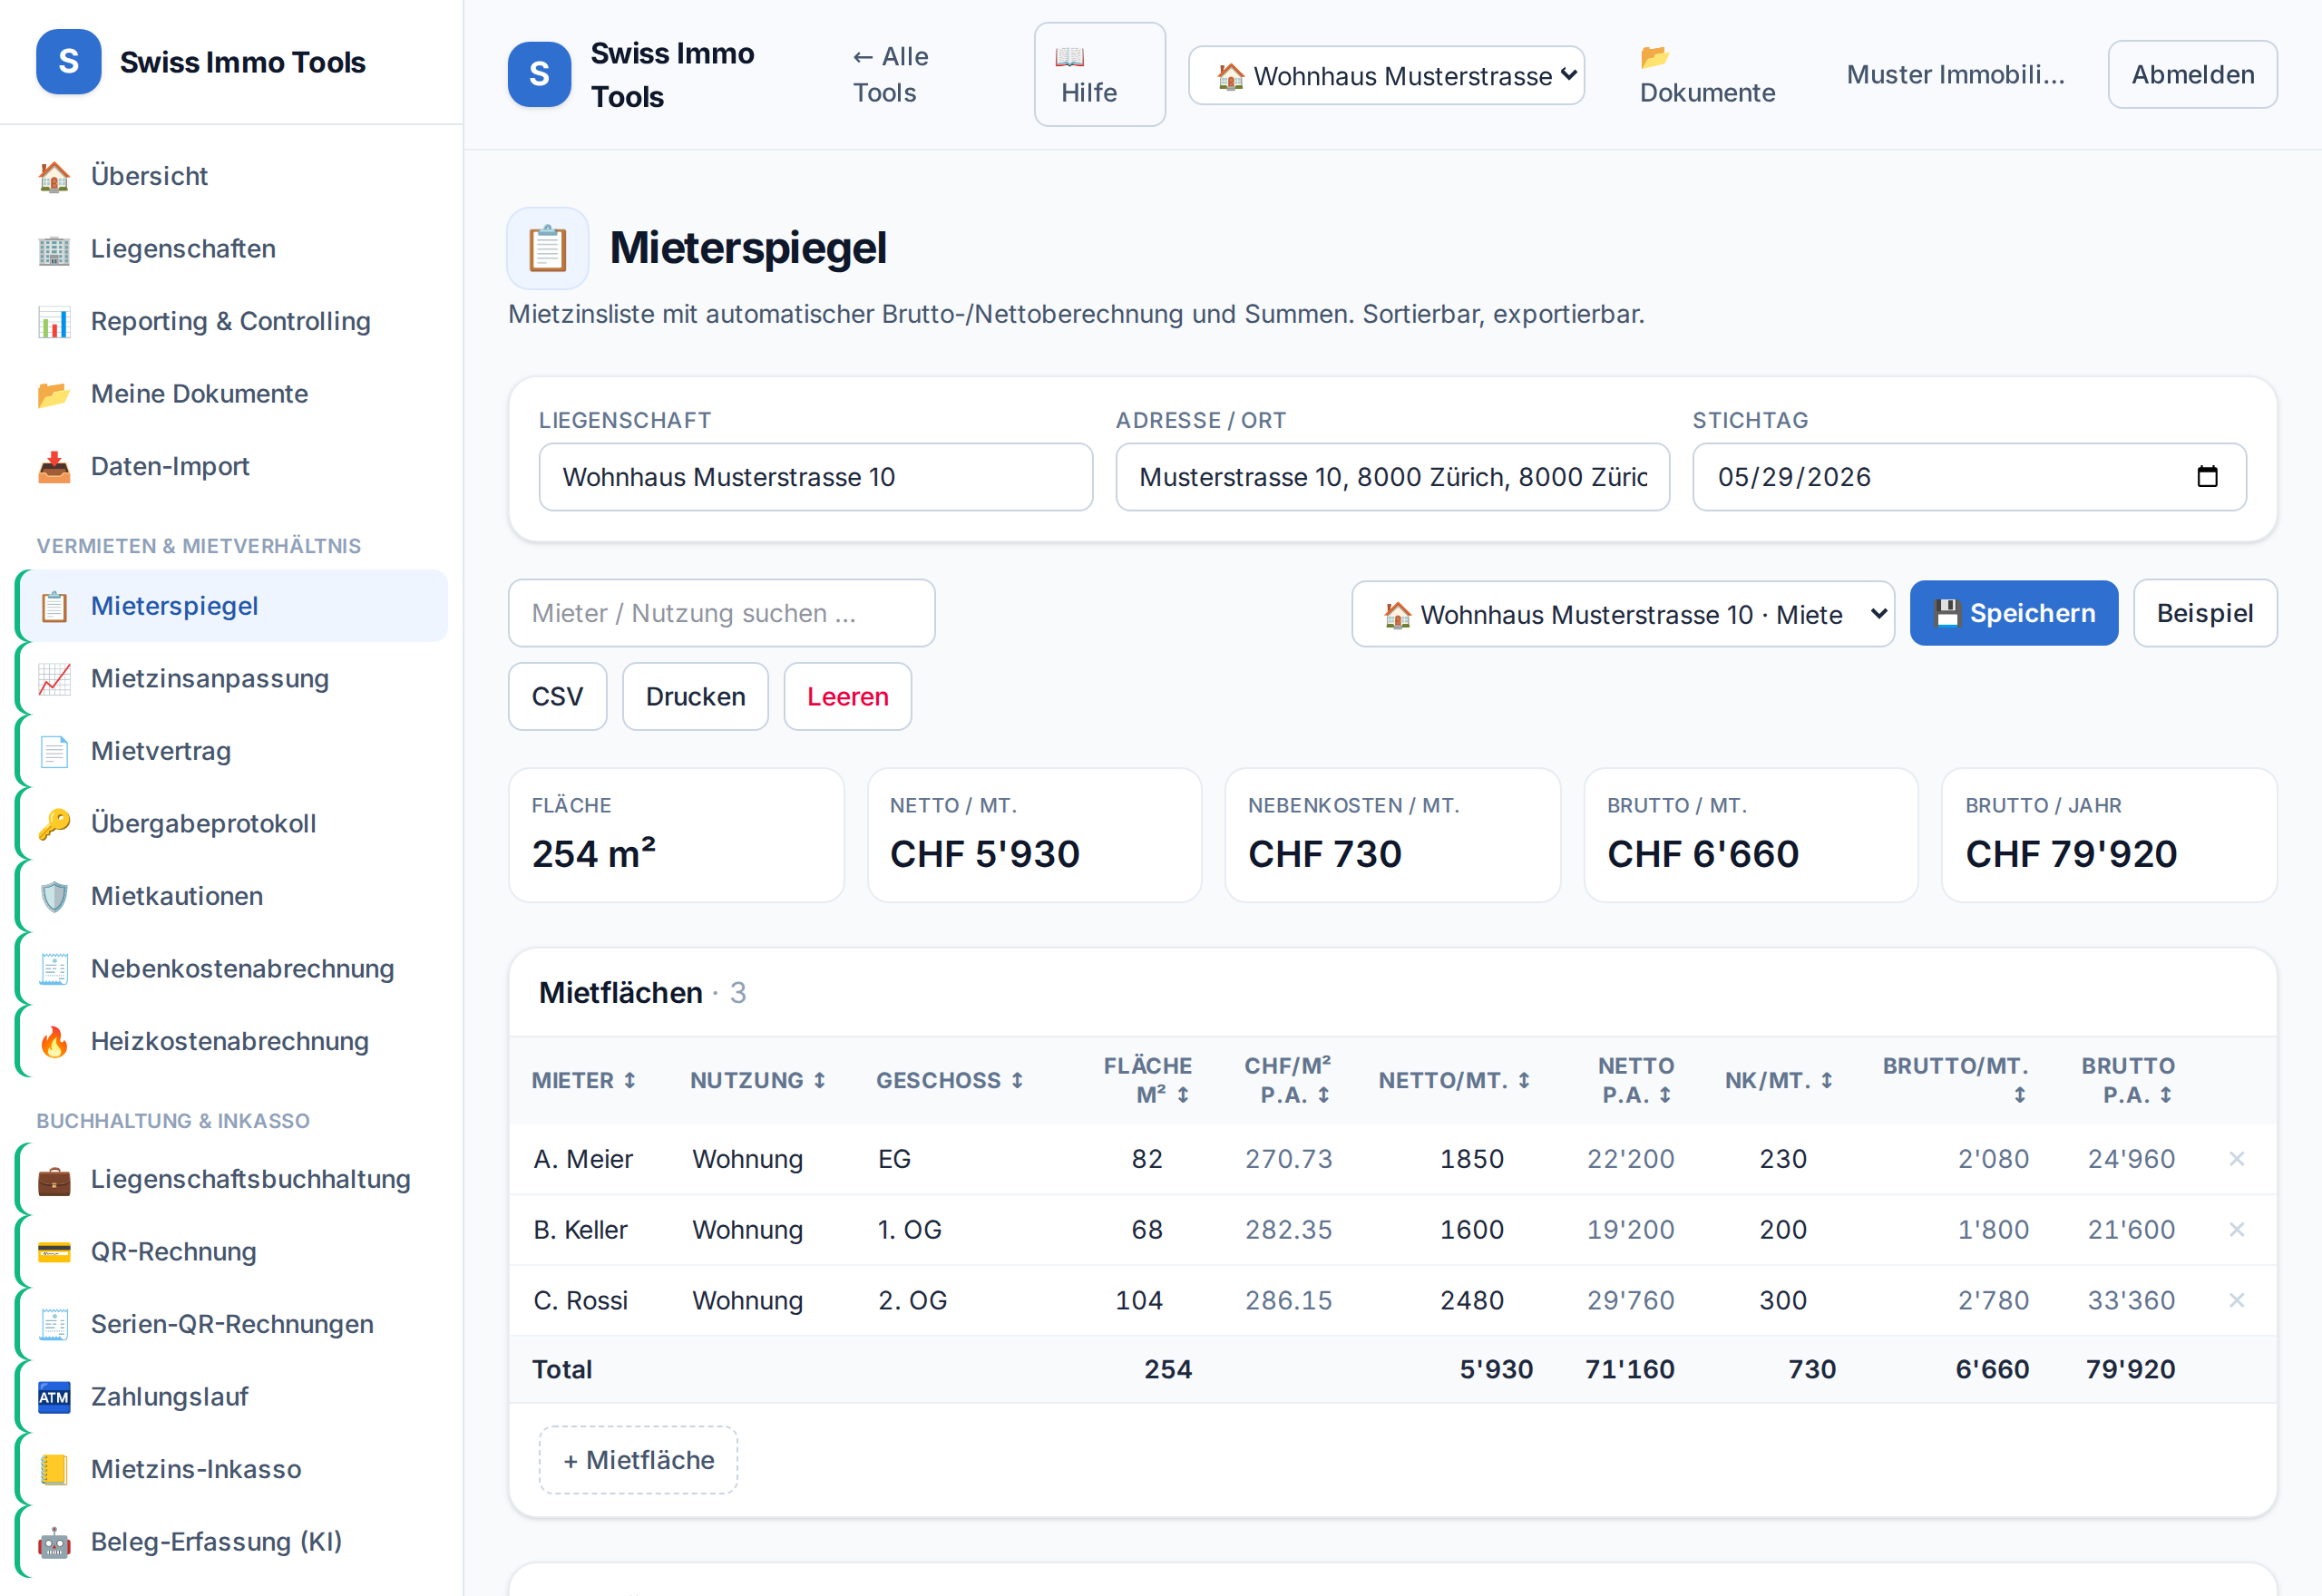Viewport: 2322px width, 1596px height.
Task: Click the Beleg-Erfassung robot icon
Action: [x=54, y=1542]
